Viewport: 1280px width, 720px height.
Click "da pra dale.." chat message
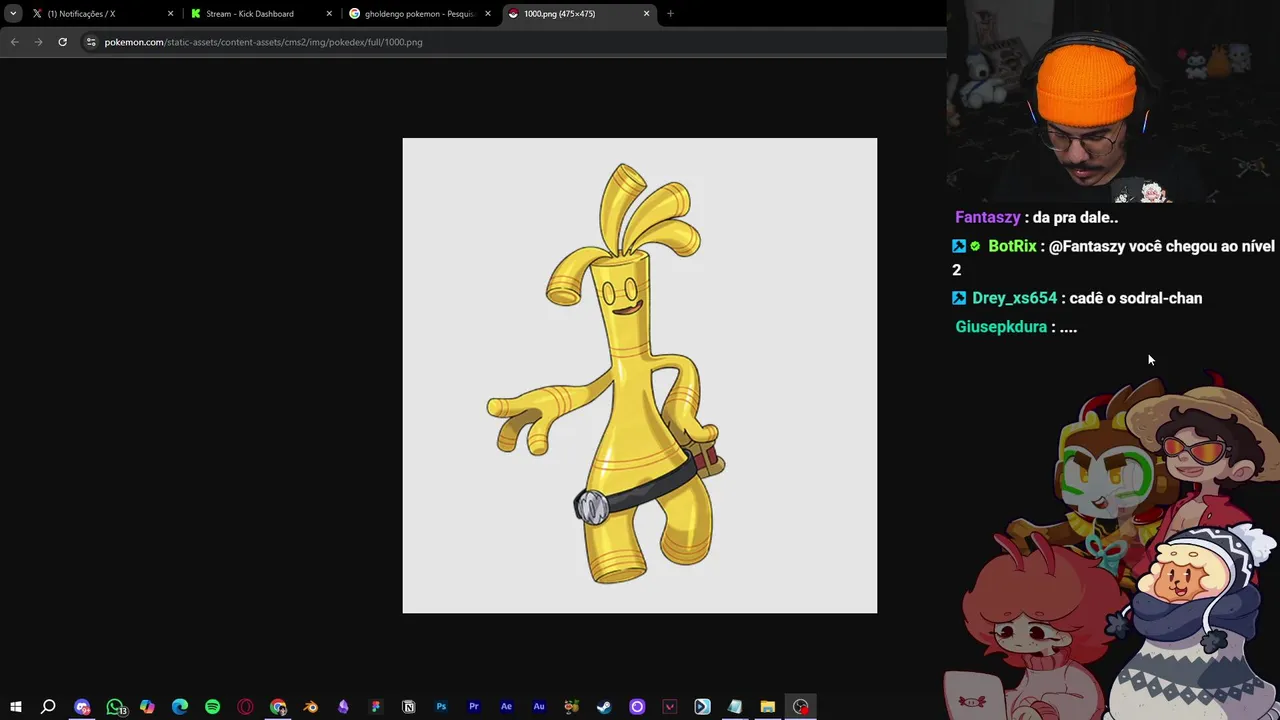1076,217
